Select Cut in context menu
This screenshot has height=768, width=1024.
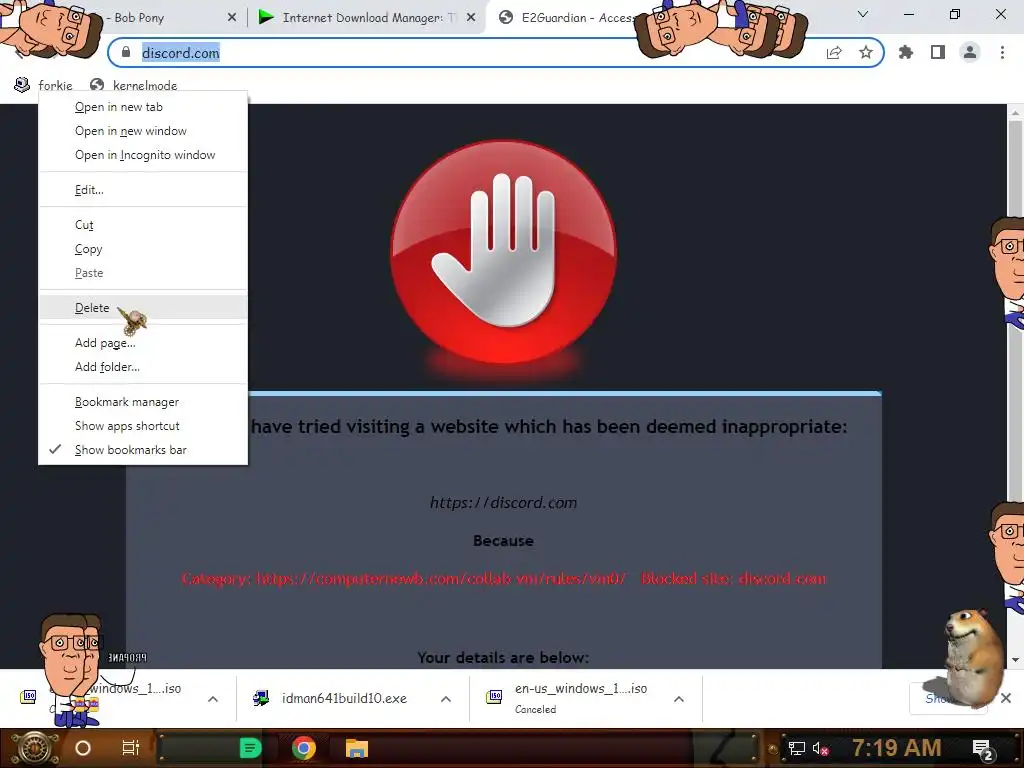click(x=143, y=225)
